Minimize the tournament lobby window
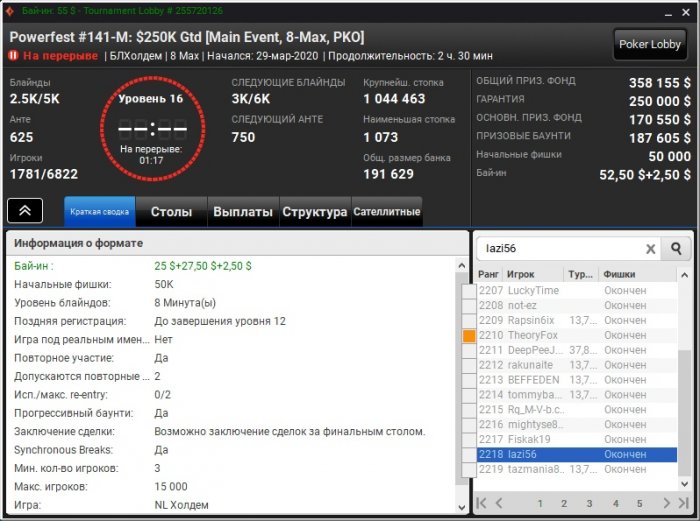 [x=668, y=13]
